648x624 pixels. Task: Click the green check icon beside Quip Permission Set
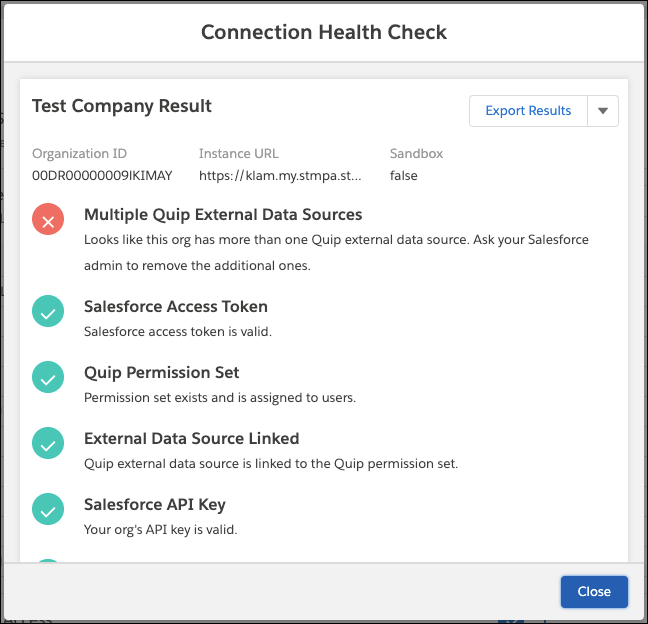coord(48,377)
